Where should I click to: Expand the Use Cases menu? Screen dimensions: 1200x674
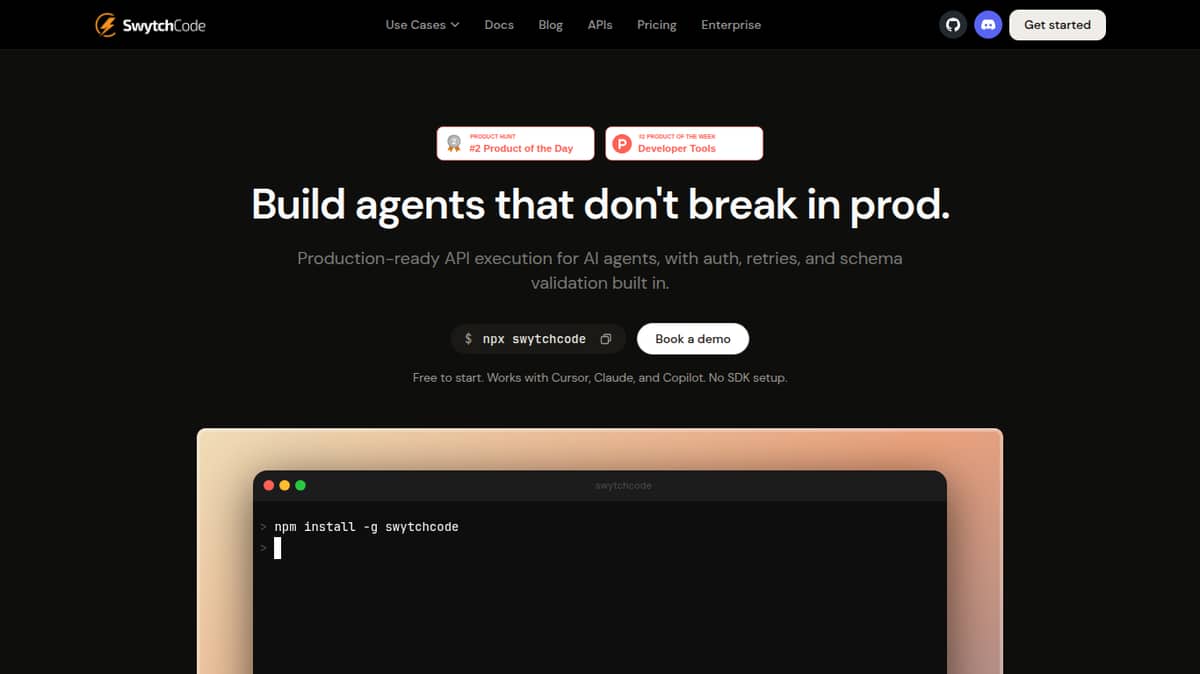422,25
